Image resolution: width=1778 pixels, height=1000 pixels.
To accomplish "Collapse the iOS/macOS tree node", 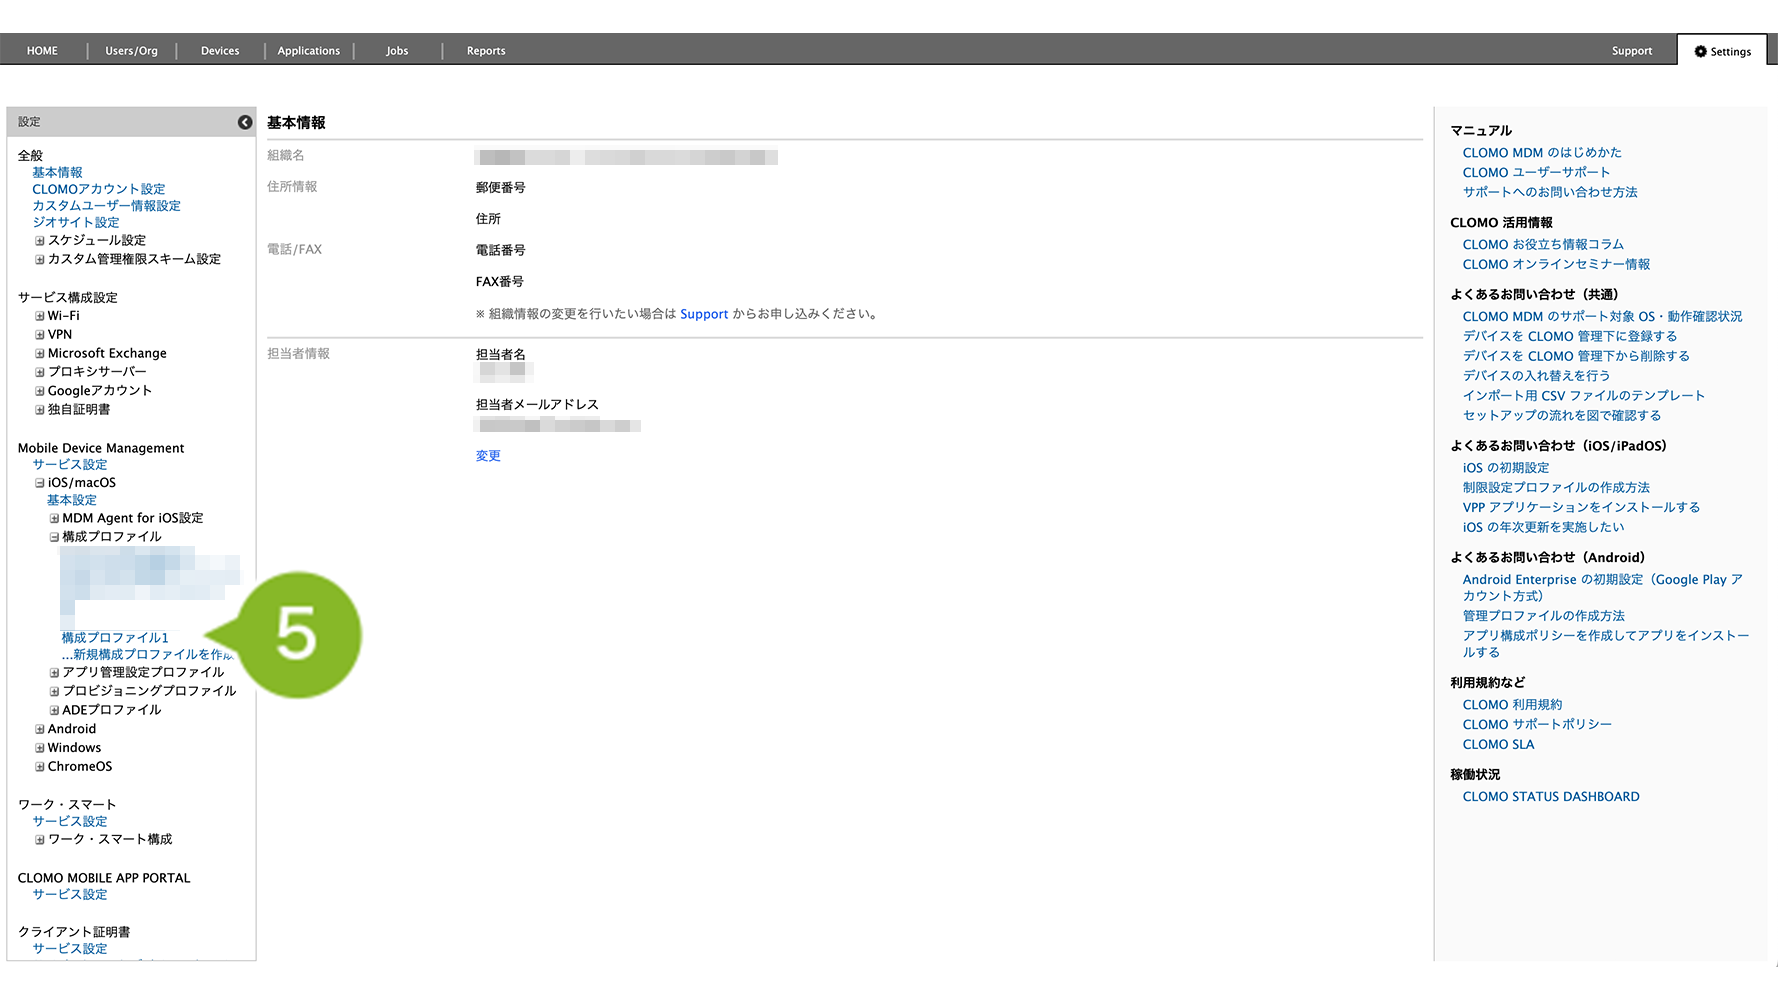I will [x=40, y=483].
